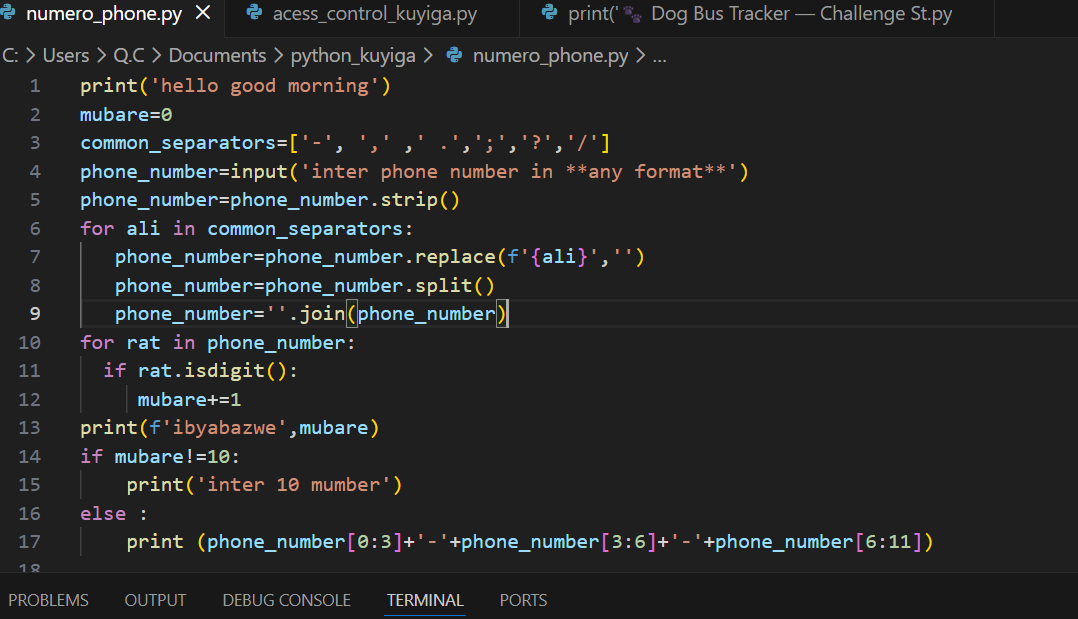Click the slice phone_number[6:11]

coord(819,543)
